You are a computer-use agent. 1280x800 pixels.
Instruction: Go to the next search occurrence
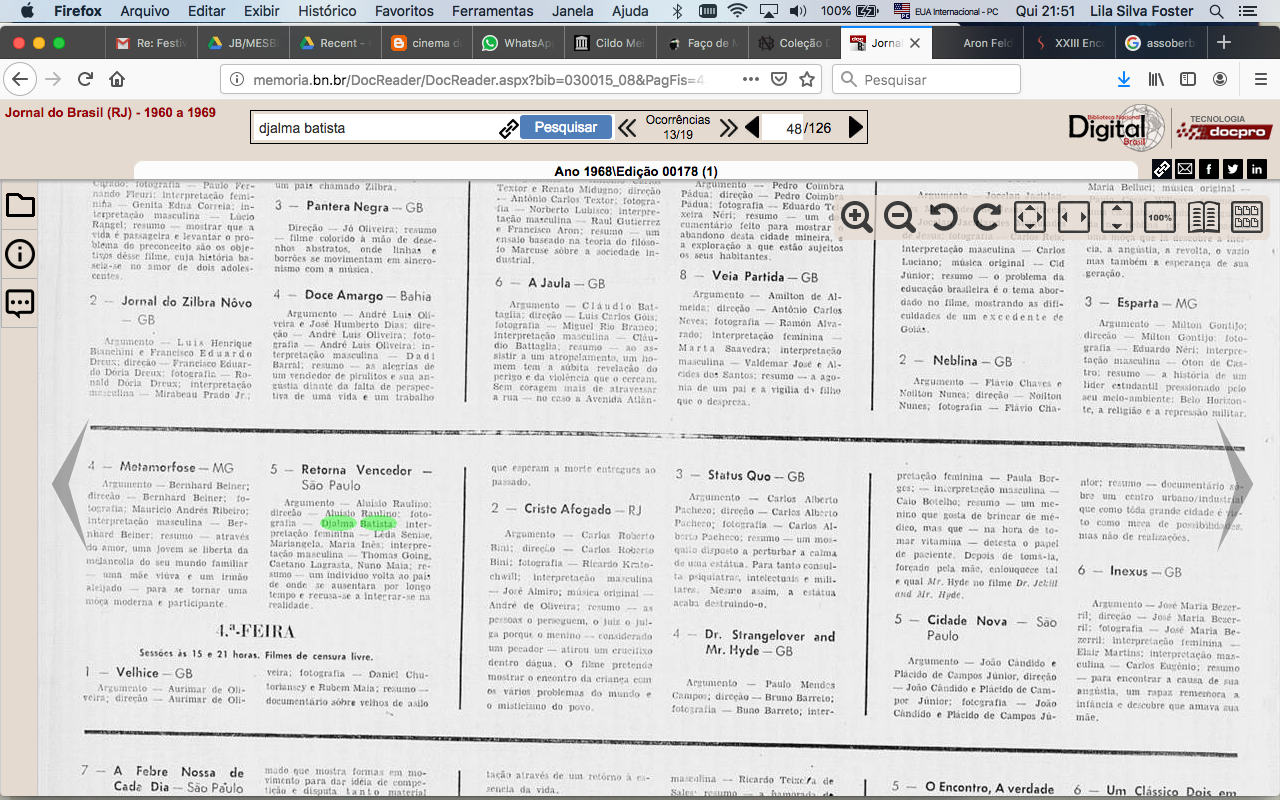728,127
